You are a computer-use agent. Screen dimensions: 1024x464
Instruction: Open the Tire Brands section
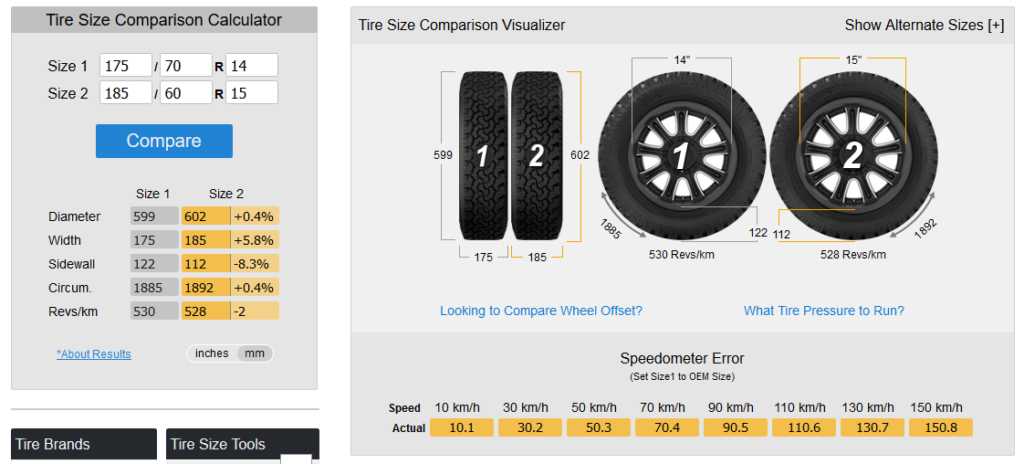(84, 444)
